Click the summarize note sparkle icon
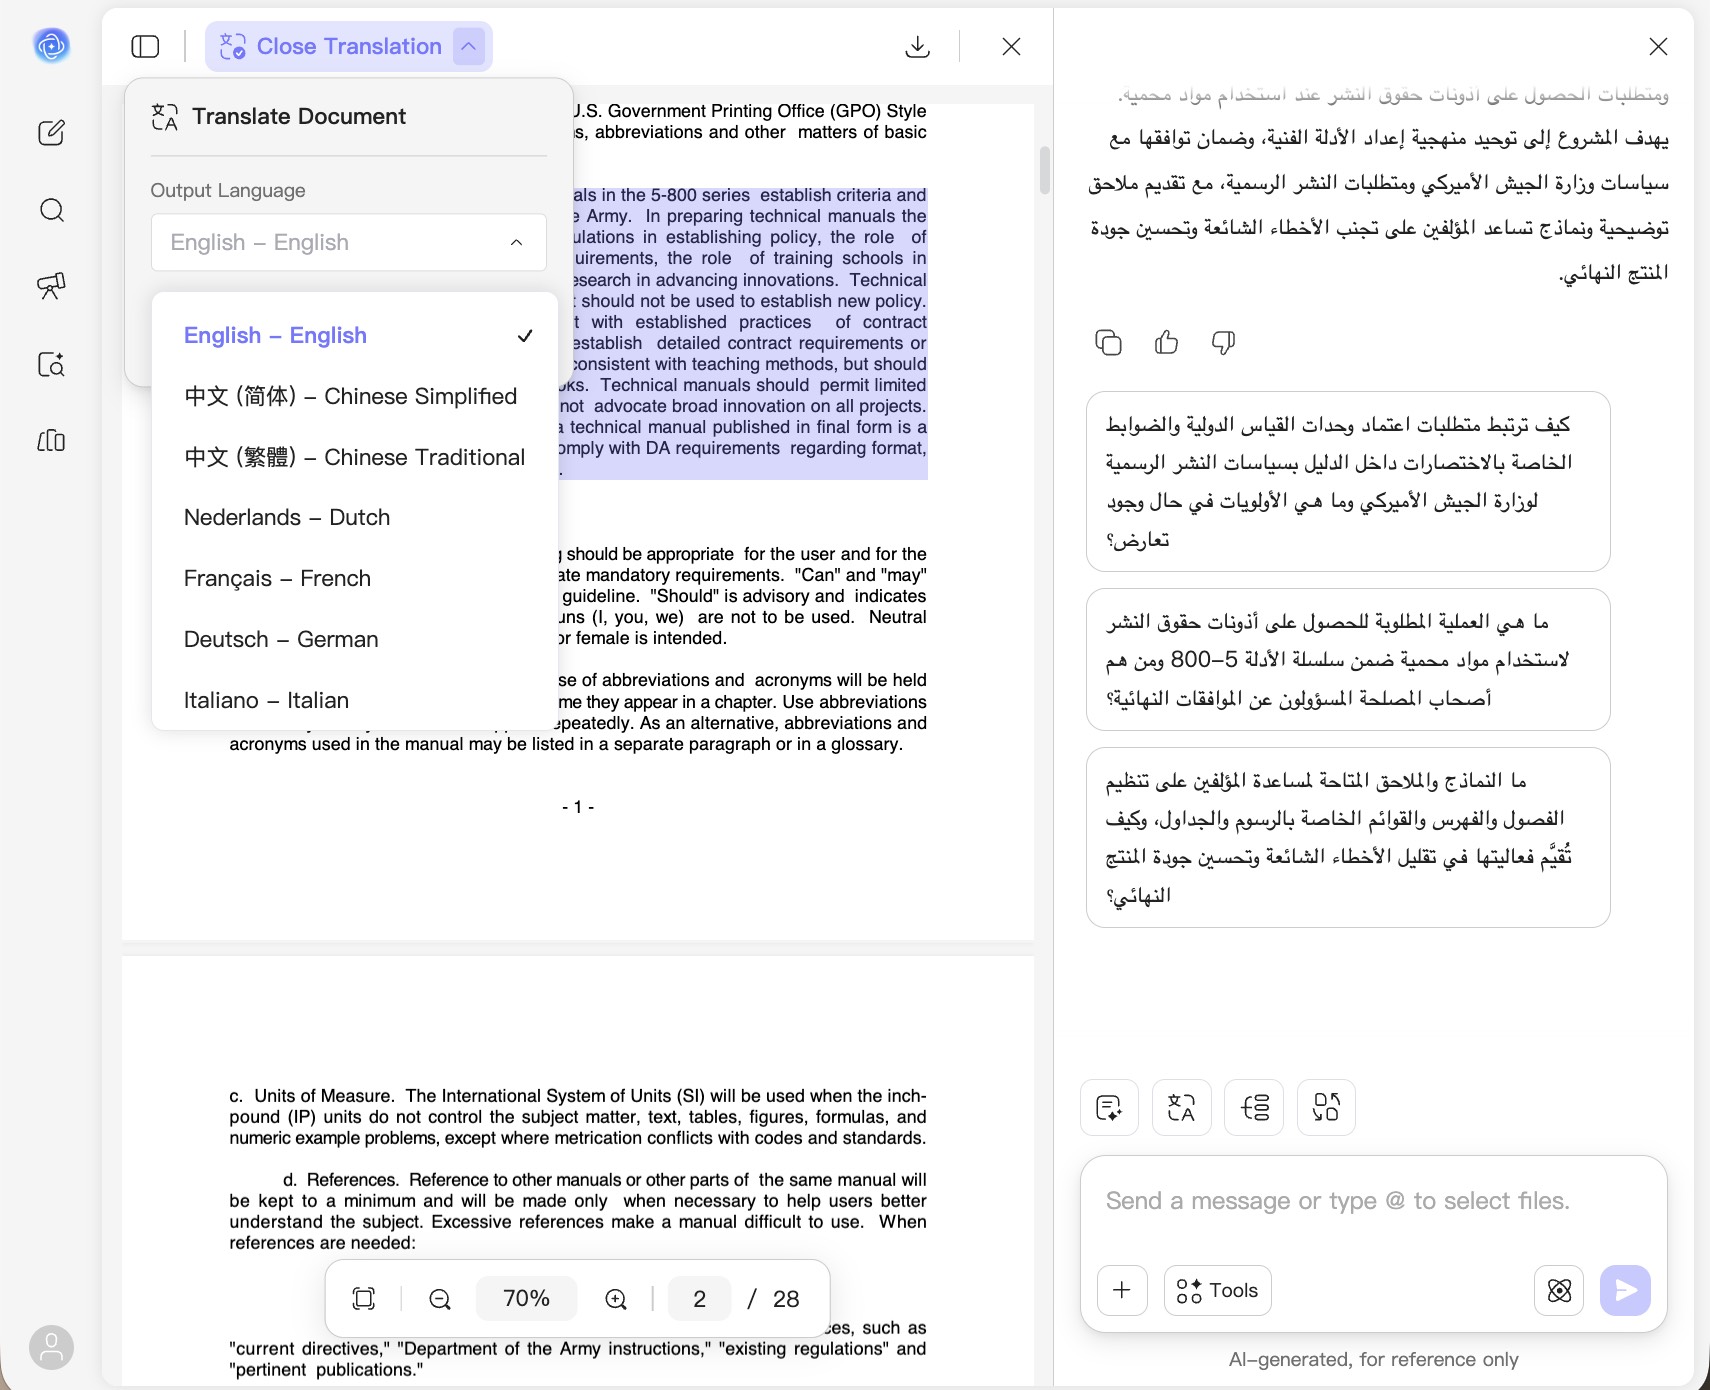Image resolution: width=1710 pixels, height=1390 pixels. point(1109,1107)
